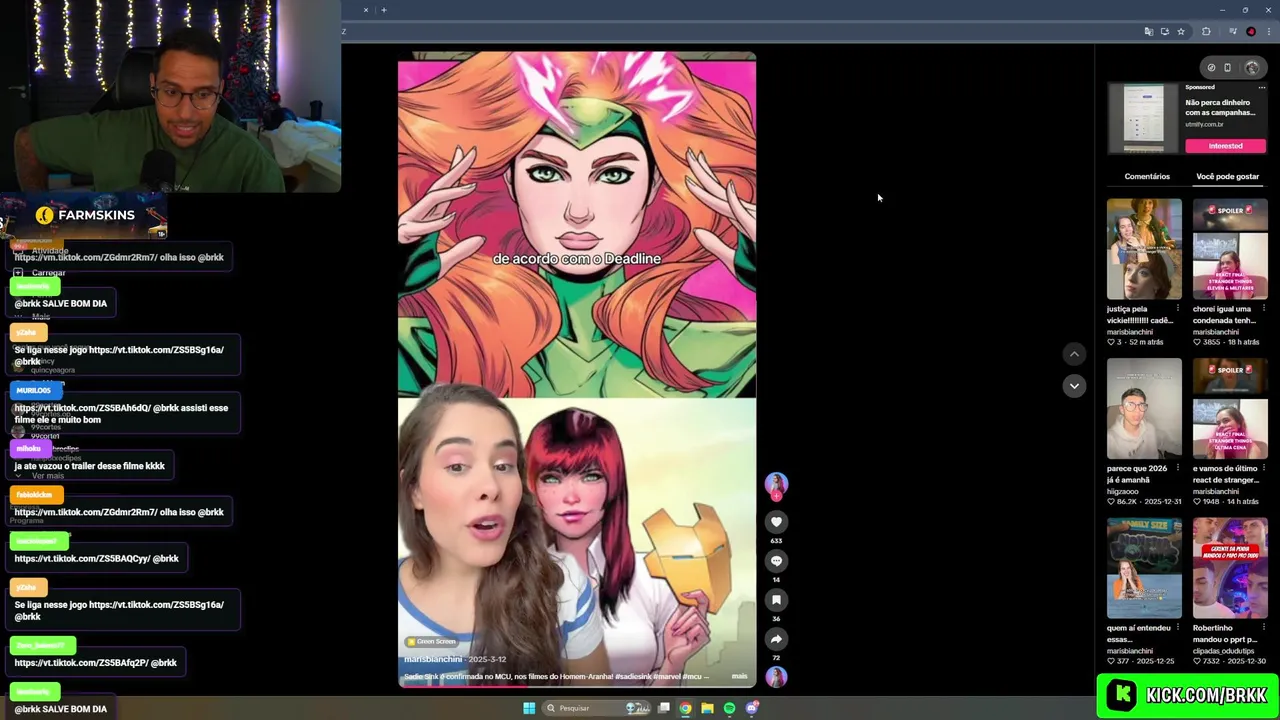Open 'Robertinho mandou o pprt' video thumbnail
Viewport: 1280px width, 720px height.
point(1230,568)
